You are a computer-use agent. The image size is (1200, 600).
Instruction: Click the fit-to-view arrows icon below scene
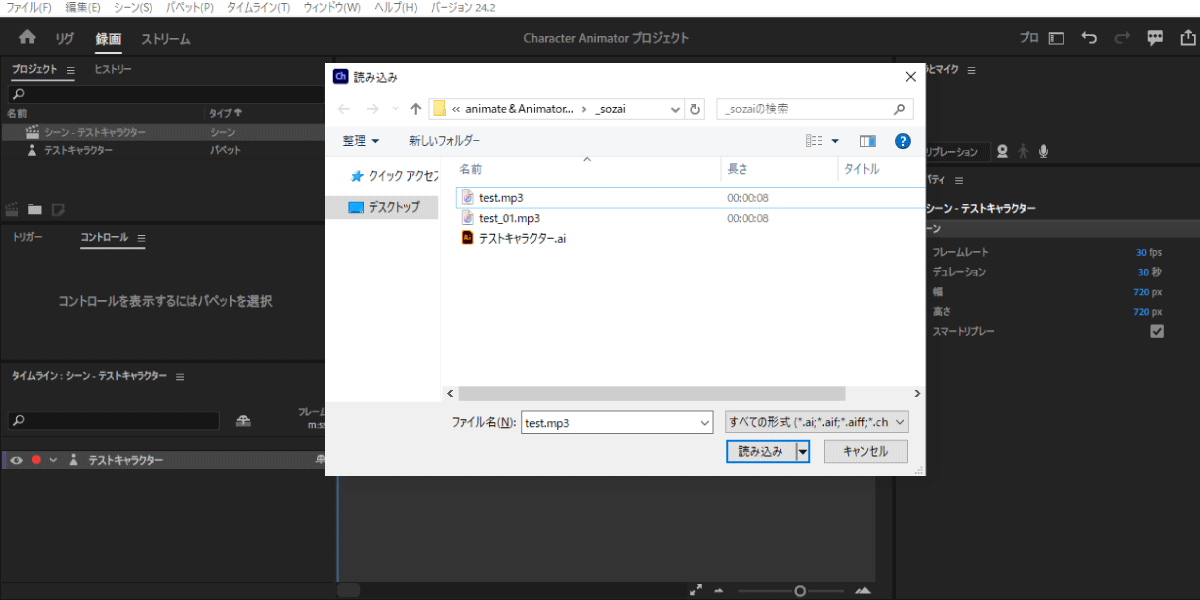click(696, 591)
